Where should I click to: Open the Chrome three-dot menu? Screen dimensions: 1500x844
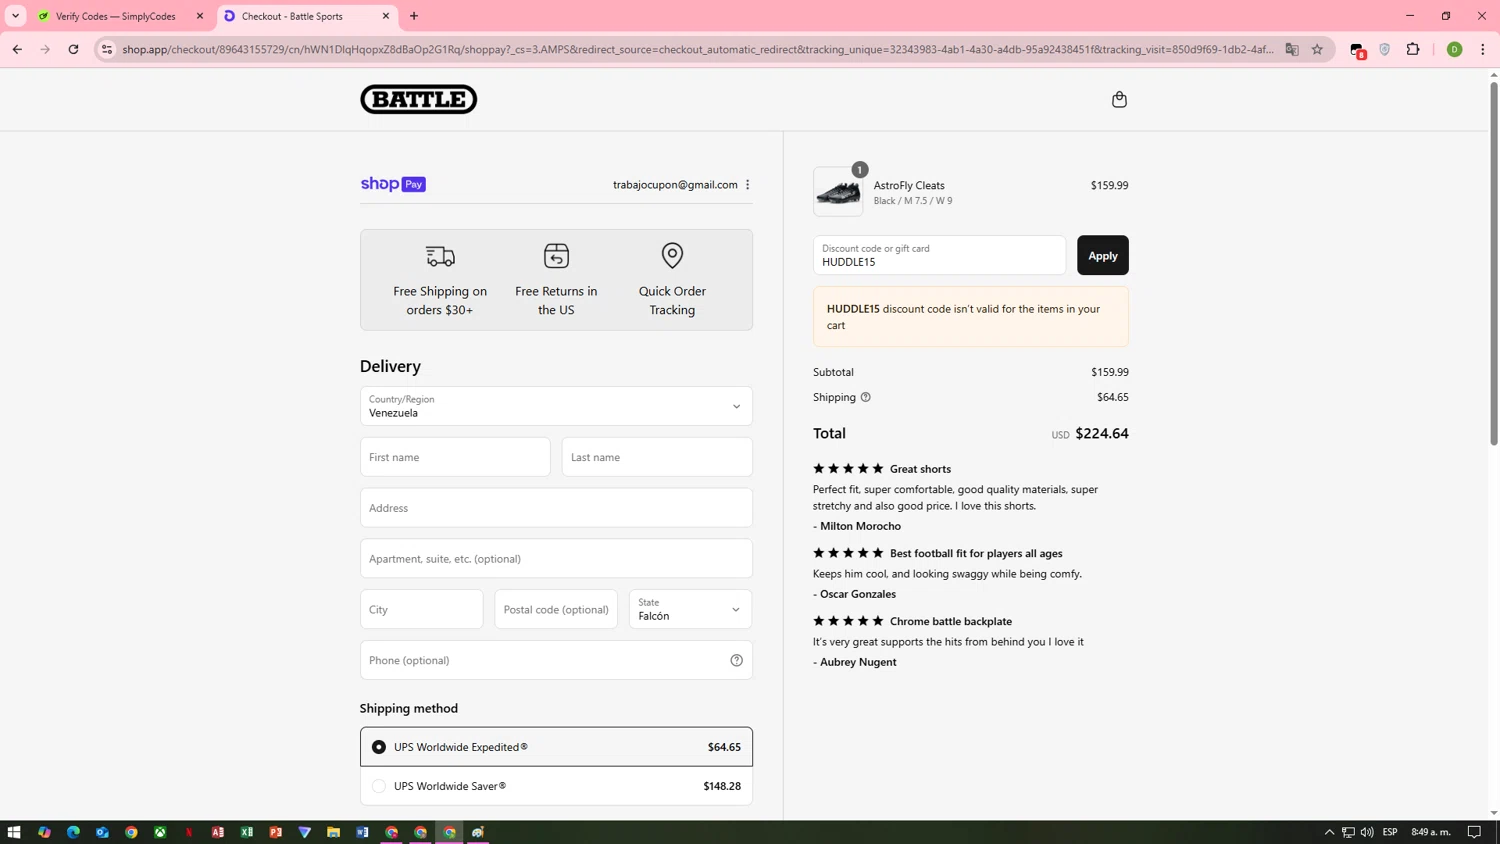point(1483,49)
